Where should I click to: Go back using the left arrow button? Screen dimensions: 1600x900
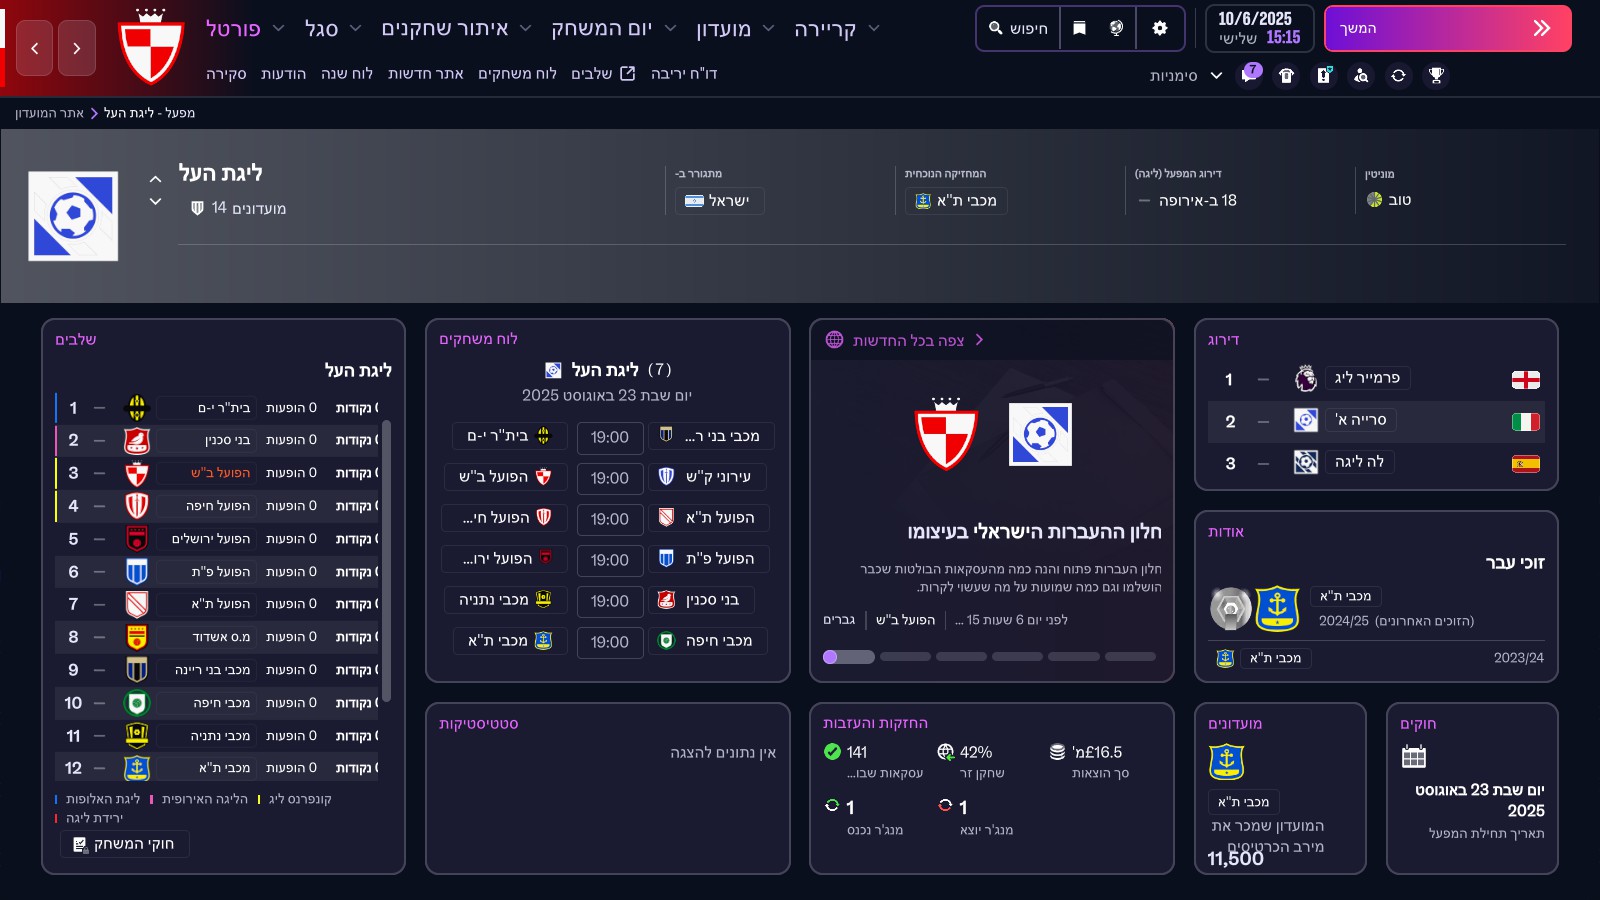click(x=35, y=48)
